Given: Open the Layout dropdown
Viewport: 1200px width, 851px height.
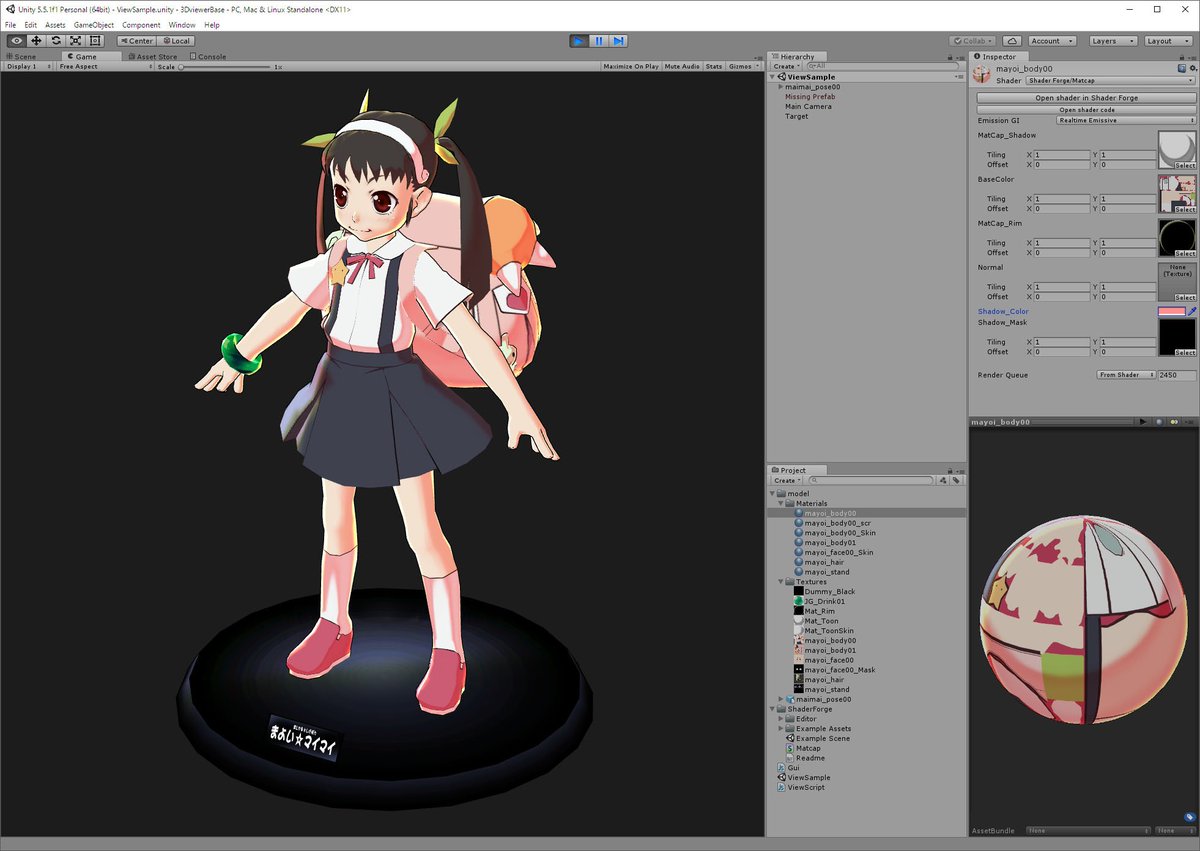Looking at the screenshot, I should coord(1168,41).
